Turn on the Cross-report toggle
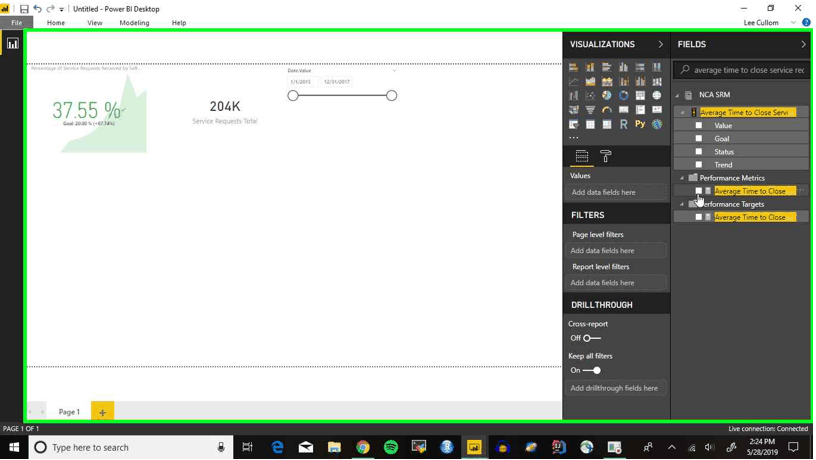 point(591,338)
